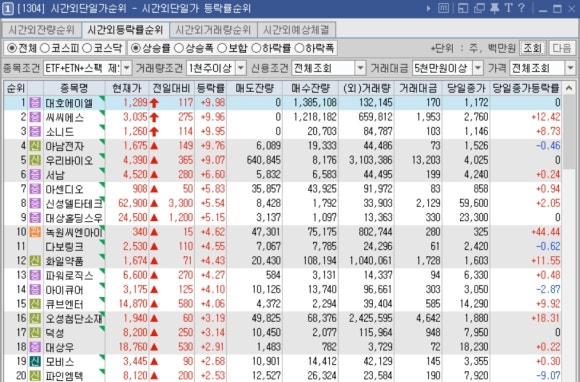Click the market badge icon beside 소니드
This screenshot has height=382, width=580.
pyautogui.click(x=35, y=132)
